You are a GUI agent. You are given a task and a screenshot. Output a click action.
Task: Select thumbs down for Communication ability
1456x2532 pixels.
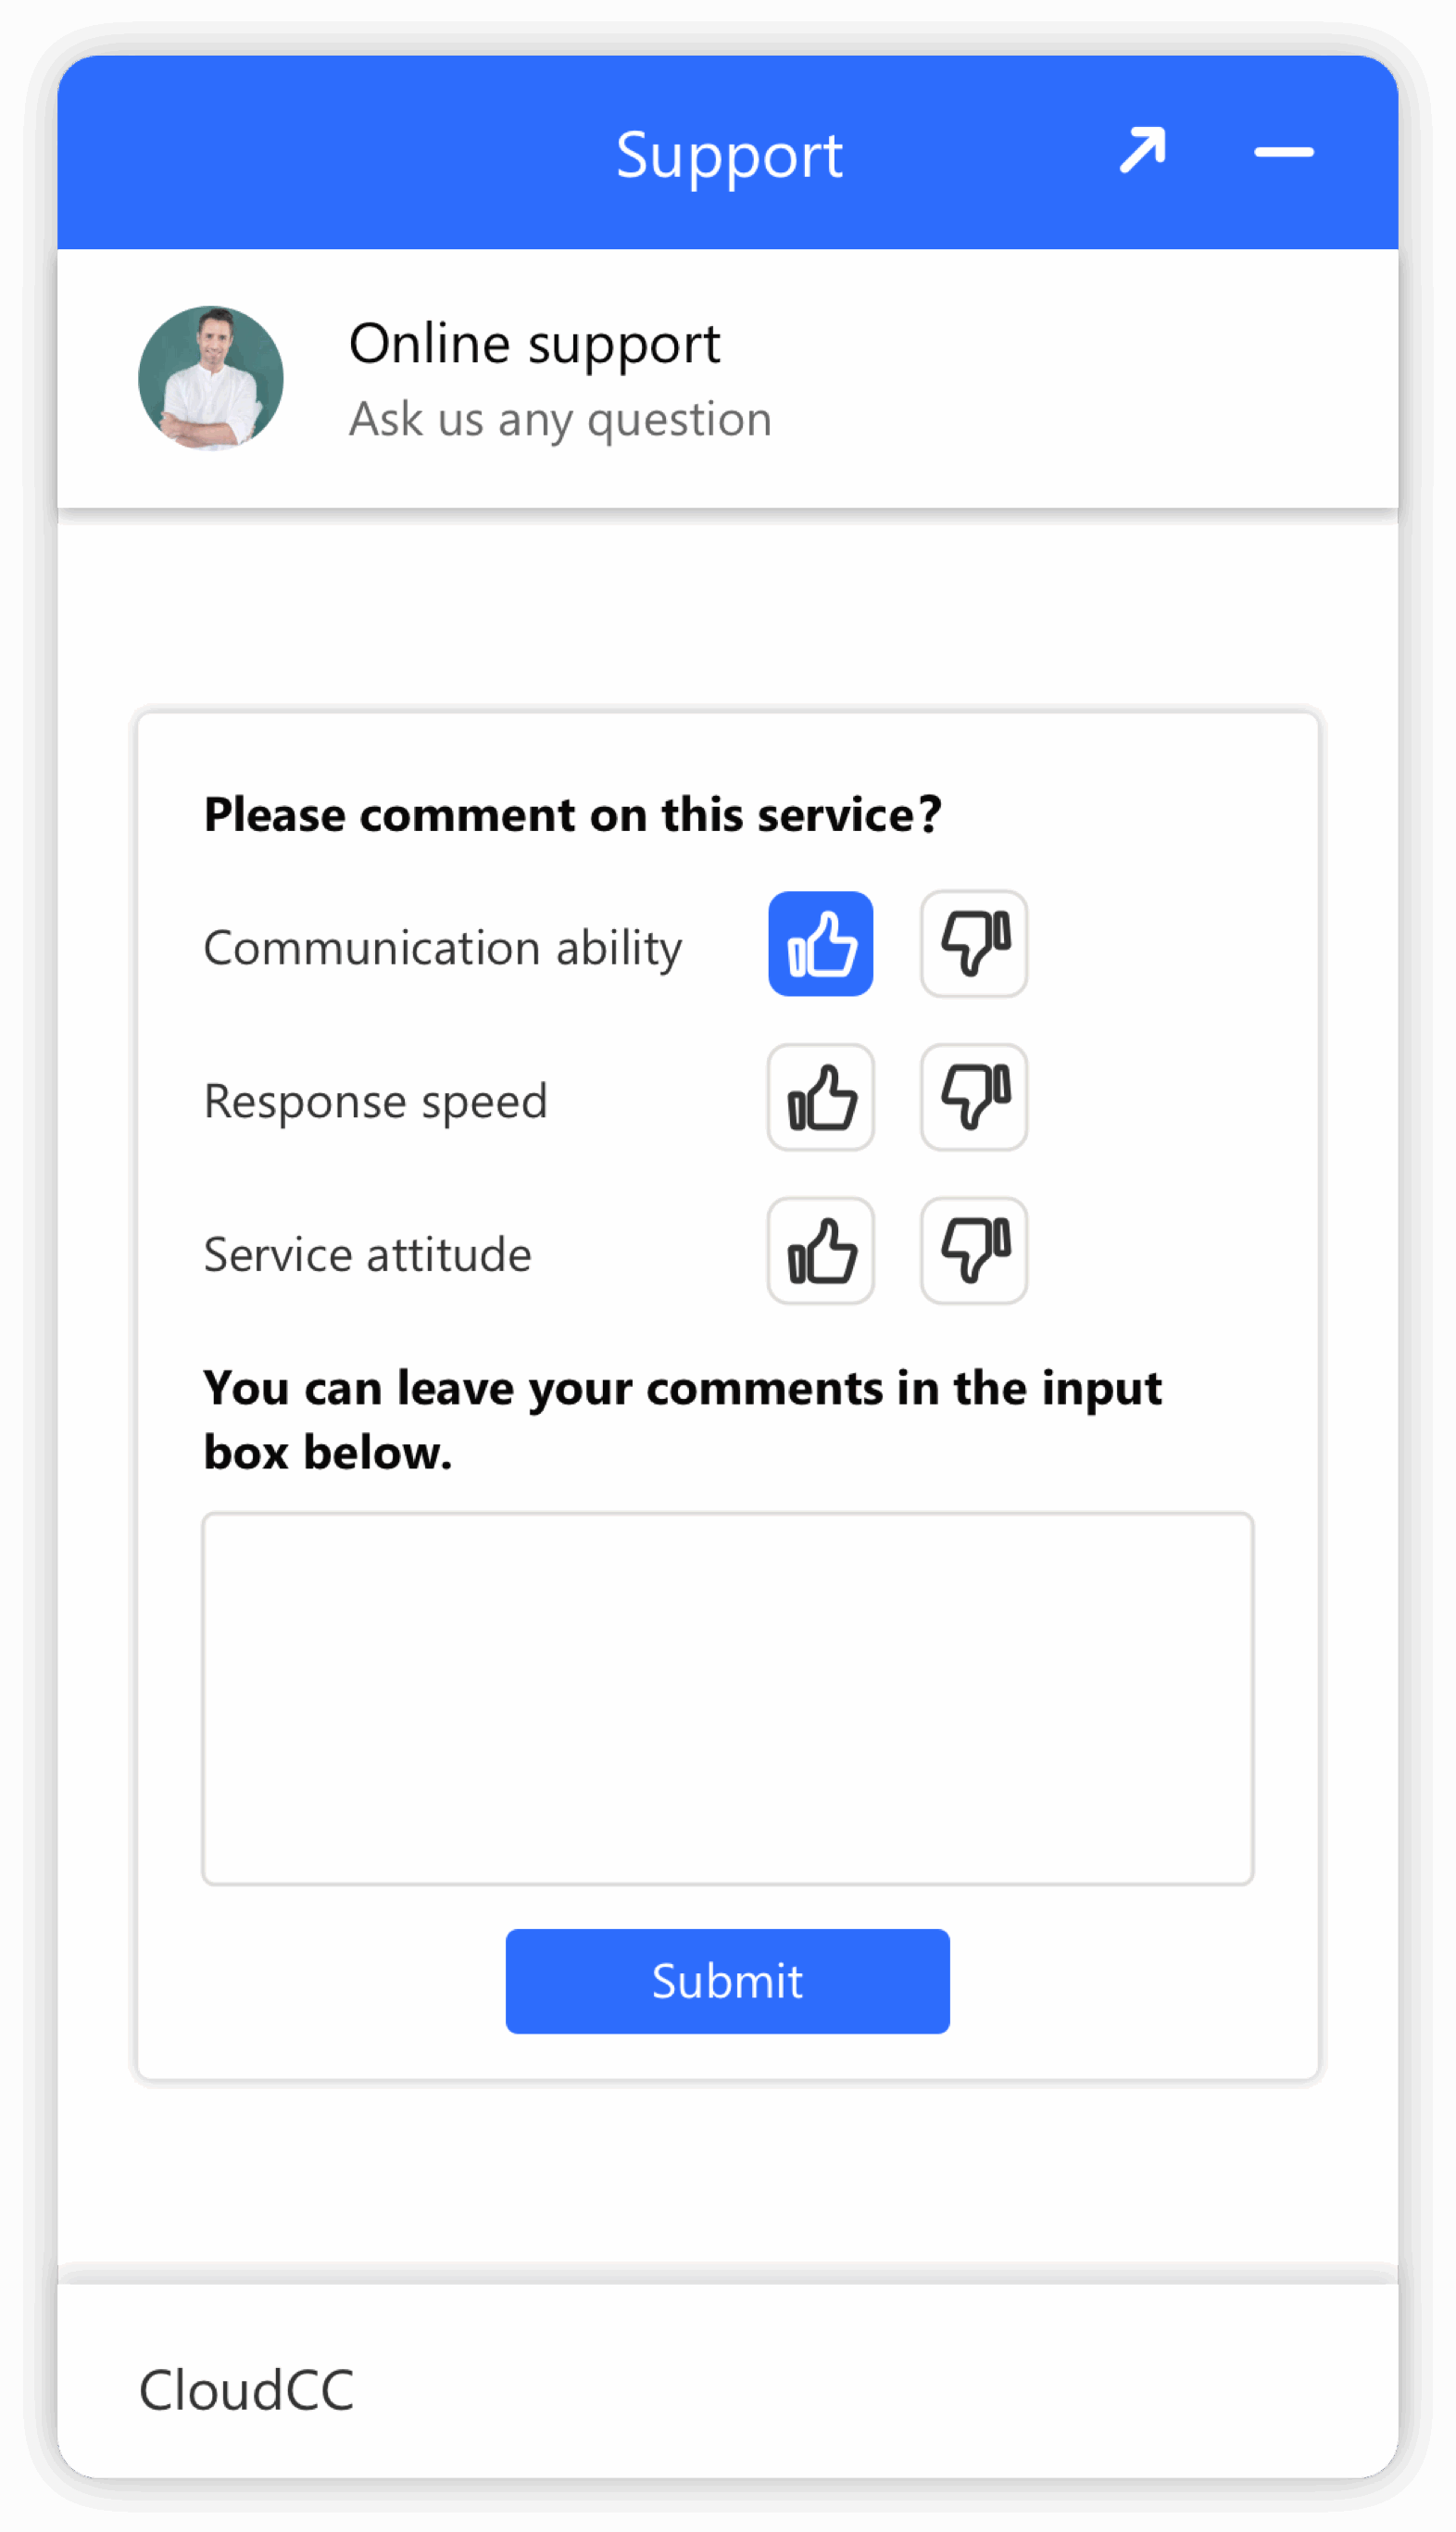pyautogui.click(x=973, y=944)
